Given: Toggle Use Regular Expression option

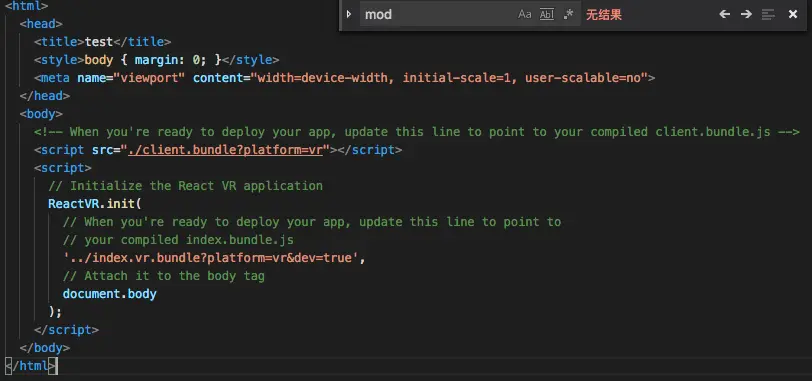Looking at the screenshot, I should [x=569, y=14].
